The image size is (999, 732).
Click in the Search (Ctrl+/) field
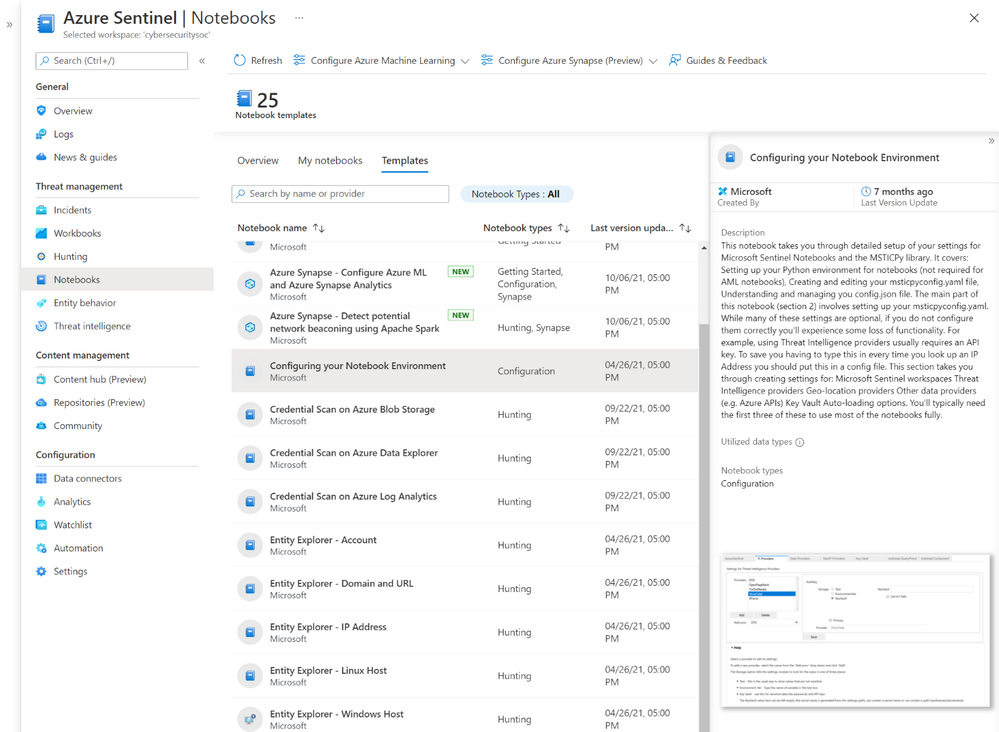[111, 61]
